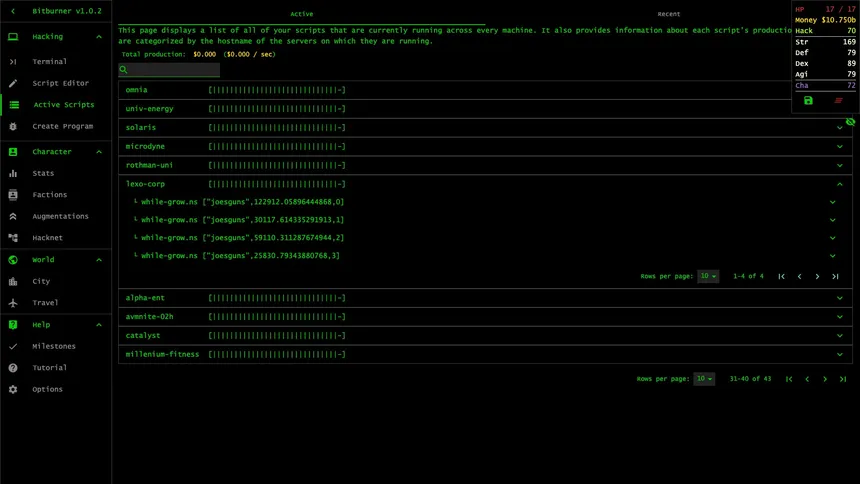
Task: Open server list rows per page dropdown
Action: click(704, 379)
